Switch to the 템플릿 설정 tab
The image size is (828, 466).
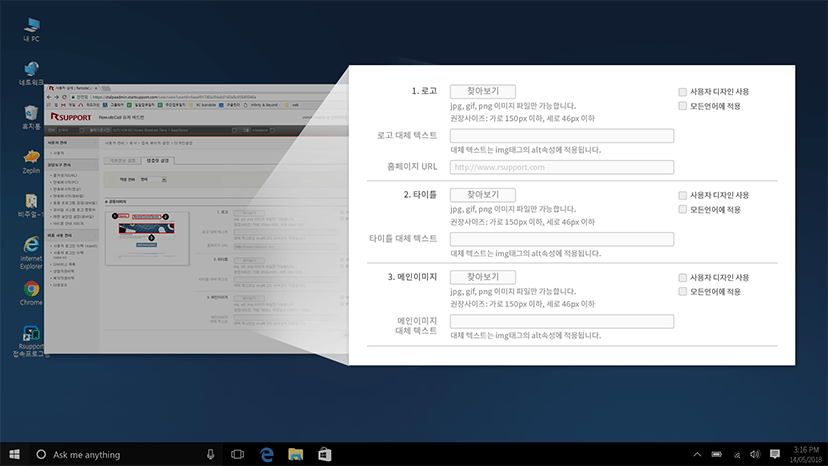coord(157,161)
